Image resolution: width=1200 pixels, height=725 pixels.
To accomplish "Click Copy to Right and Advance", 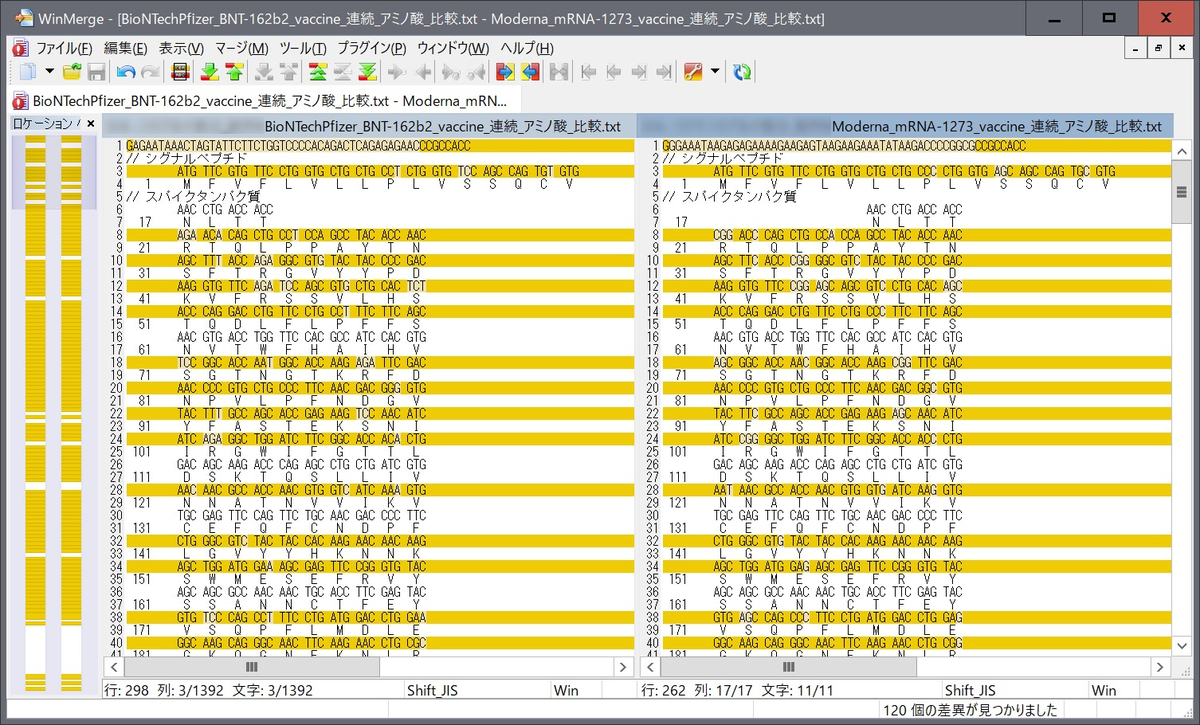I will (451, 72).
